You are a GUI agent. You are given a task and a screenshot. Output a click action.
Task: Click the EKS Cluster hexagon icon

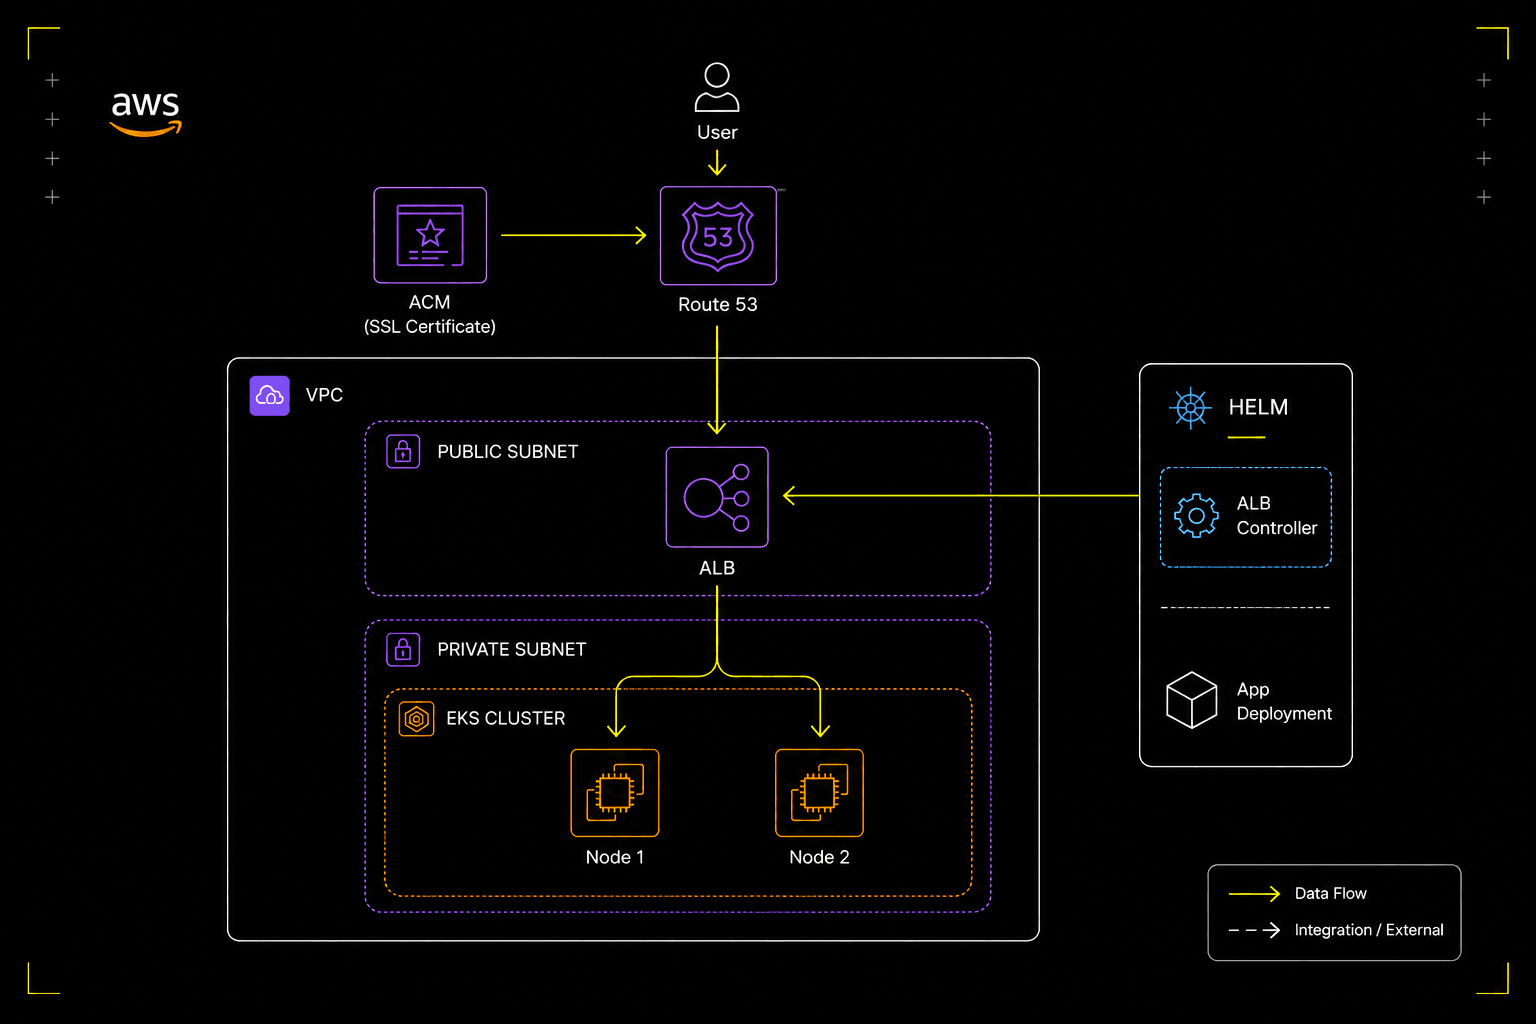tap(416, 719)
